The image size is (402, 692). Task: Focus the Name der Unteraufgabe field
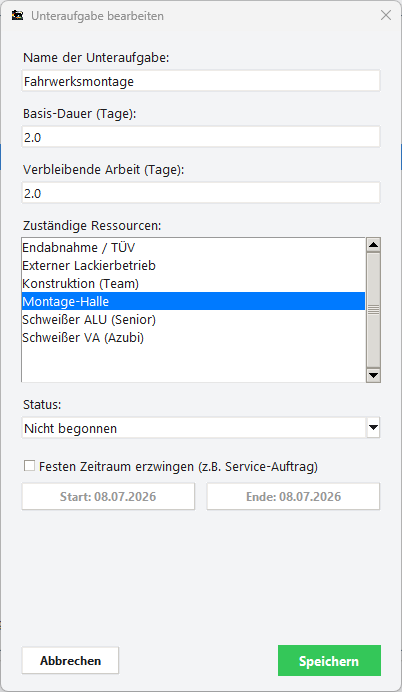(x=201, y=81)
